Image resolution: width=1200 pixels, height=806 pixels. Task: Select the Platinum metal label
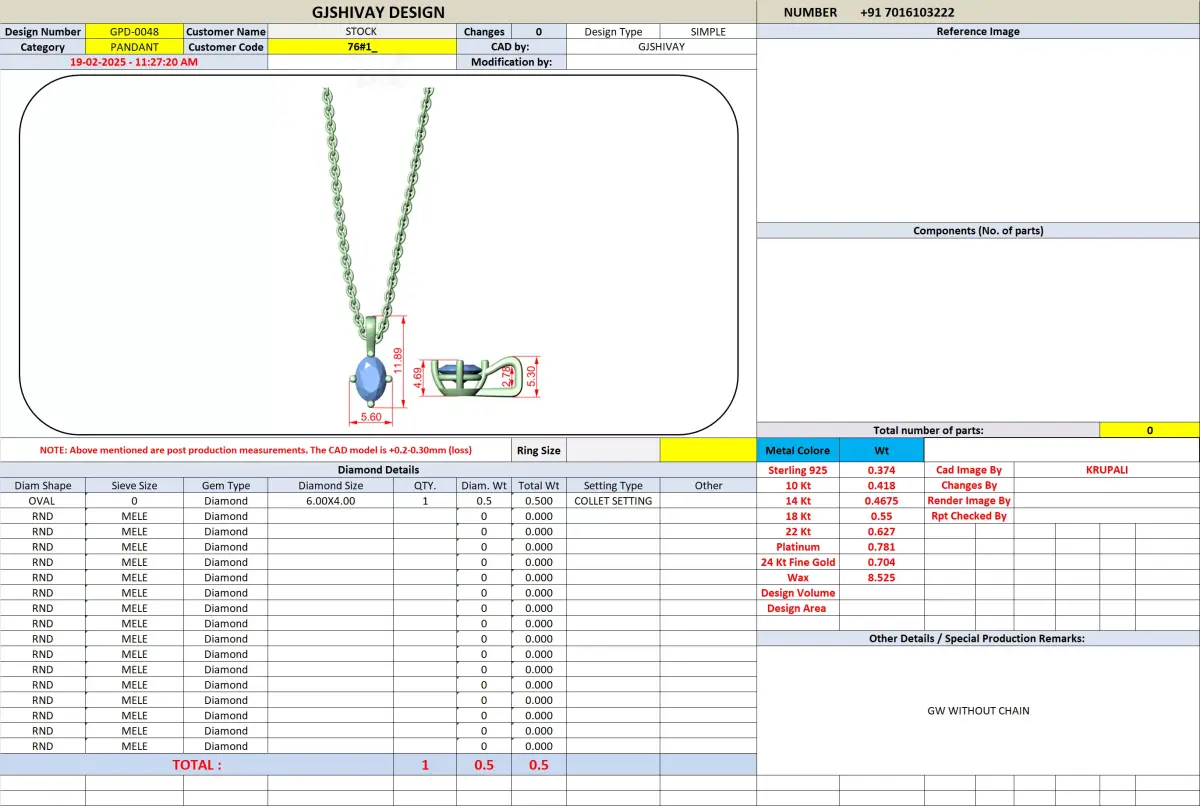coord(798,547)
